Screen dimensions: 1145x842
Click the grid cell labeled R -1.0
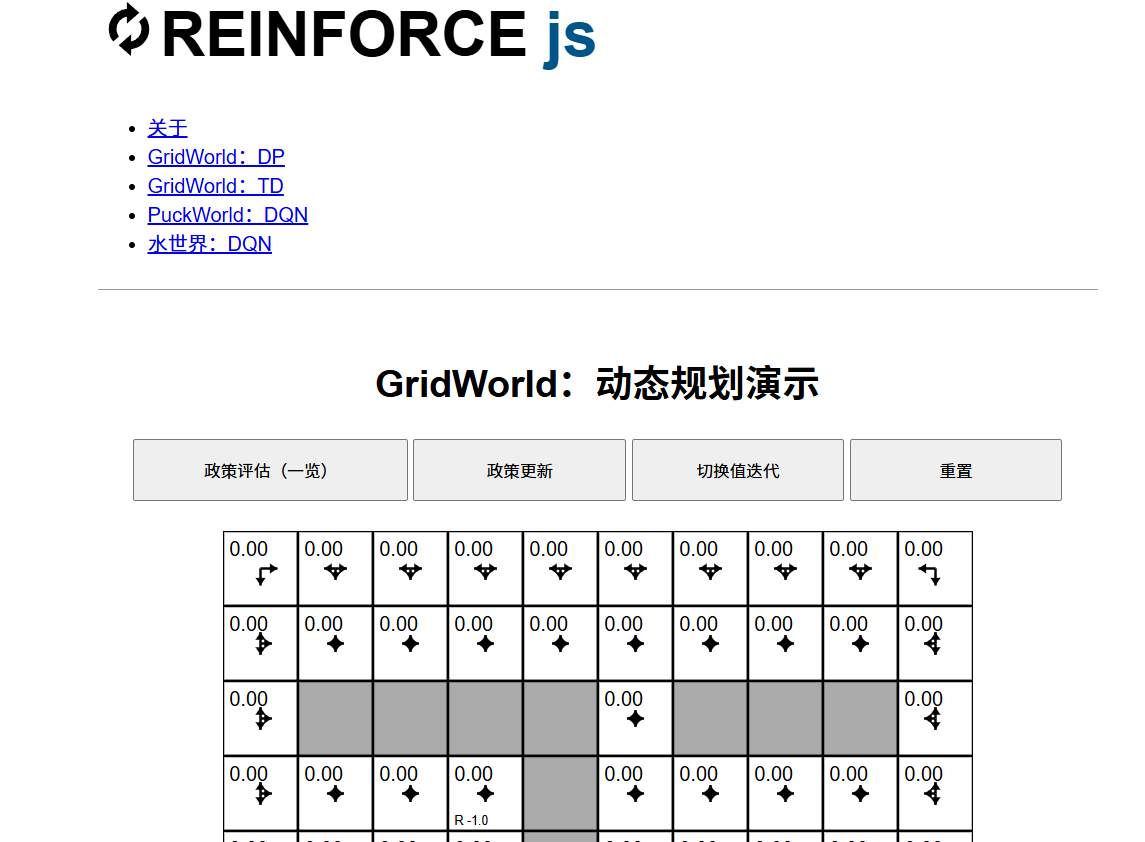[485, 793]
